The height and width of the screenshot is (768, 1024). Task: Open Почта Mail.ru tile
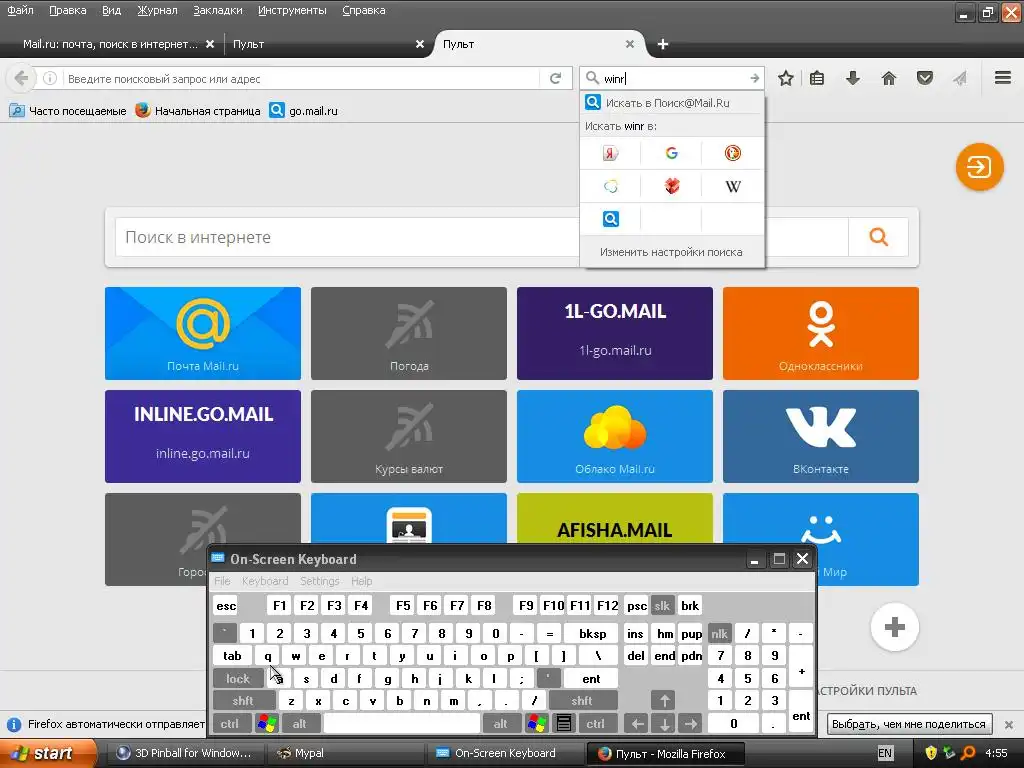(202, 333)
